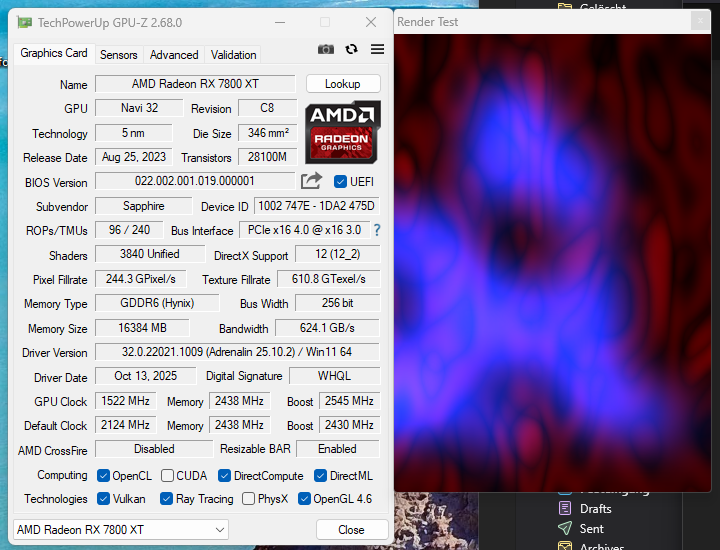The height and width of the screenshot is (550, 720).
Task: Close the Render Test window
Action: pyautogui.click(x=700, y=21)
